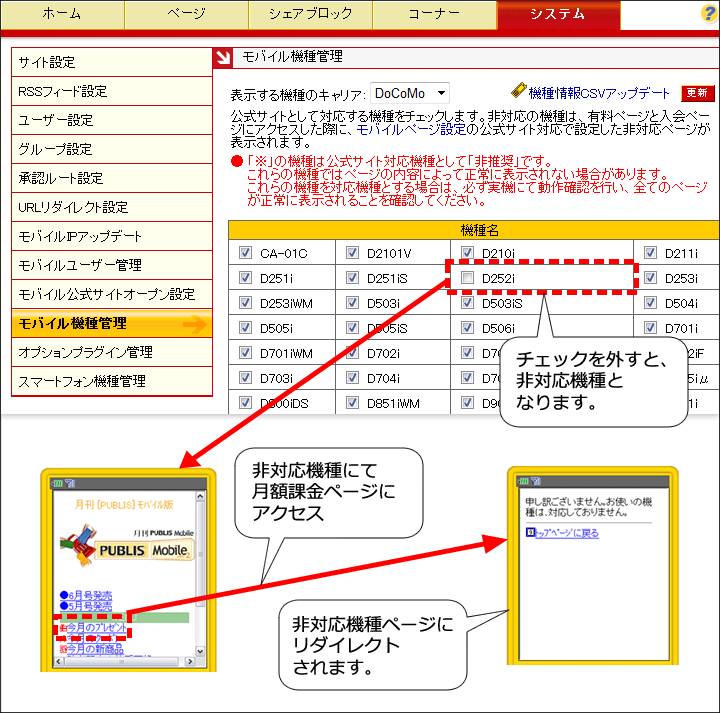Open モバイルIPアップデート in the side menu
720x713 pixels.
112,236
